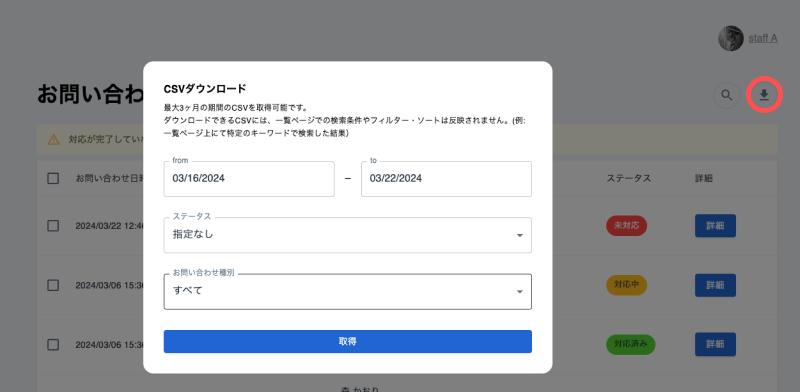Open 詳細 for the 未対応 row
Image resolution: width=800 pixels, height=392 pixels.
pyautogui.click(x=715, y=226)
